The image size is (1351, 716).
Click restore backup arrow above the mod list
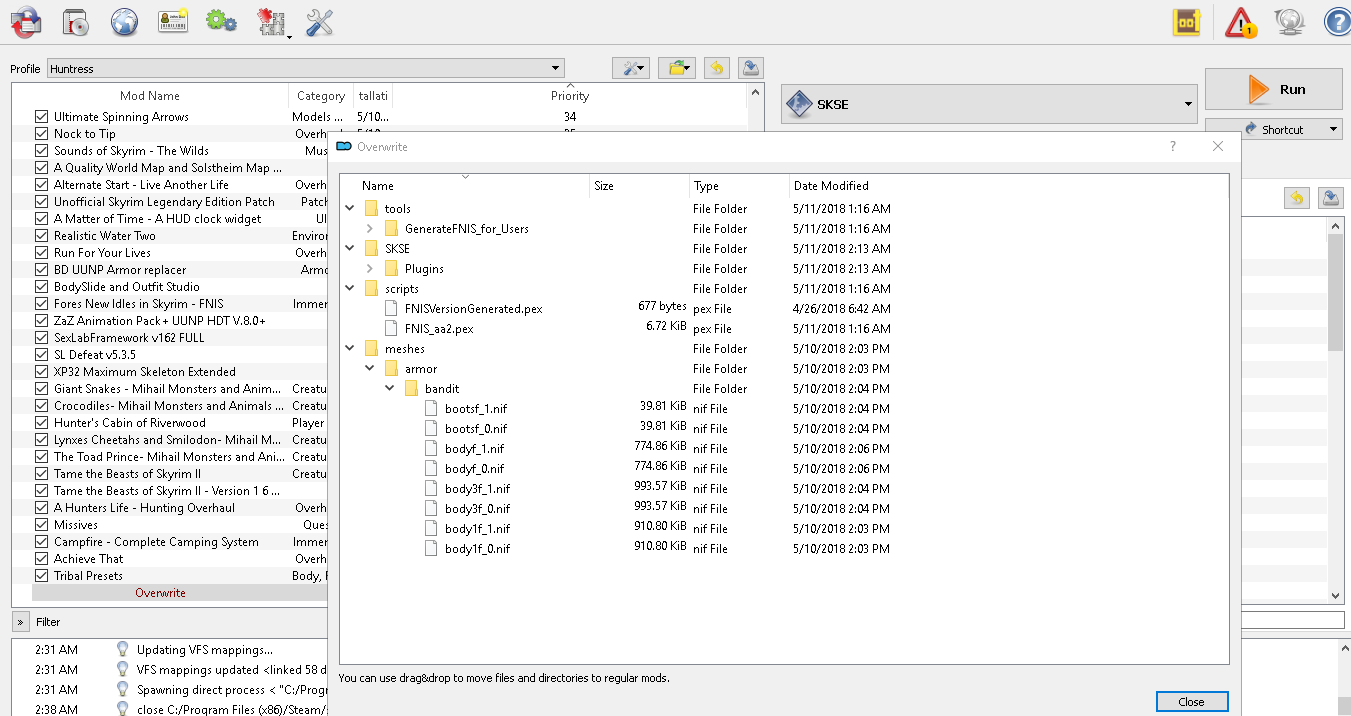coord(716,68)
